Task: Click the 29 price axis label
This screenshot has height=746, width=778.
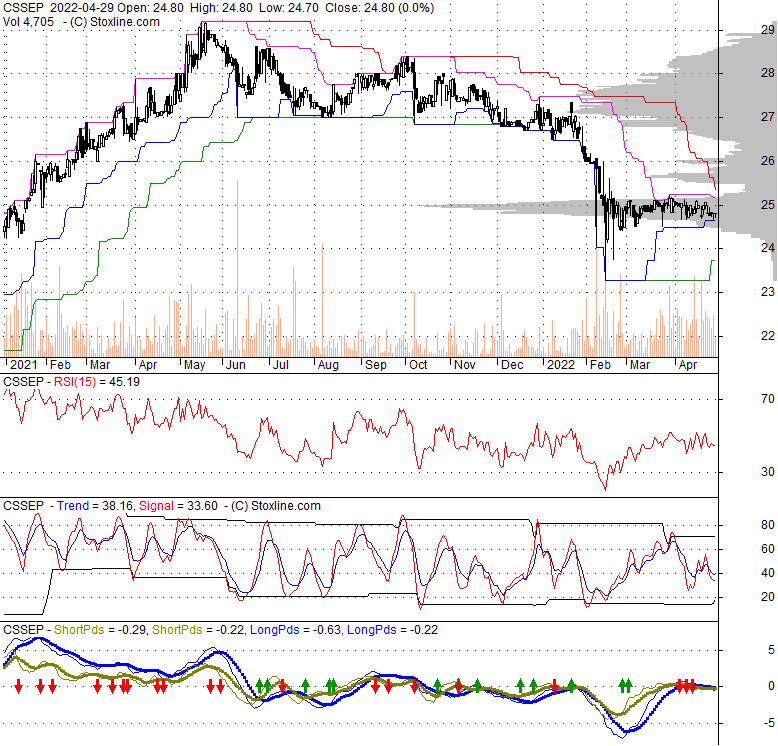Action: pyautogui.click(x=768, y=30)
